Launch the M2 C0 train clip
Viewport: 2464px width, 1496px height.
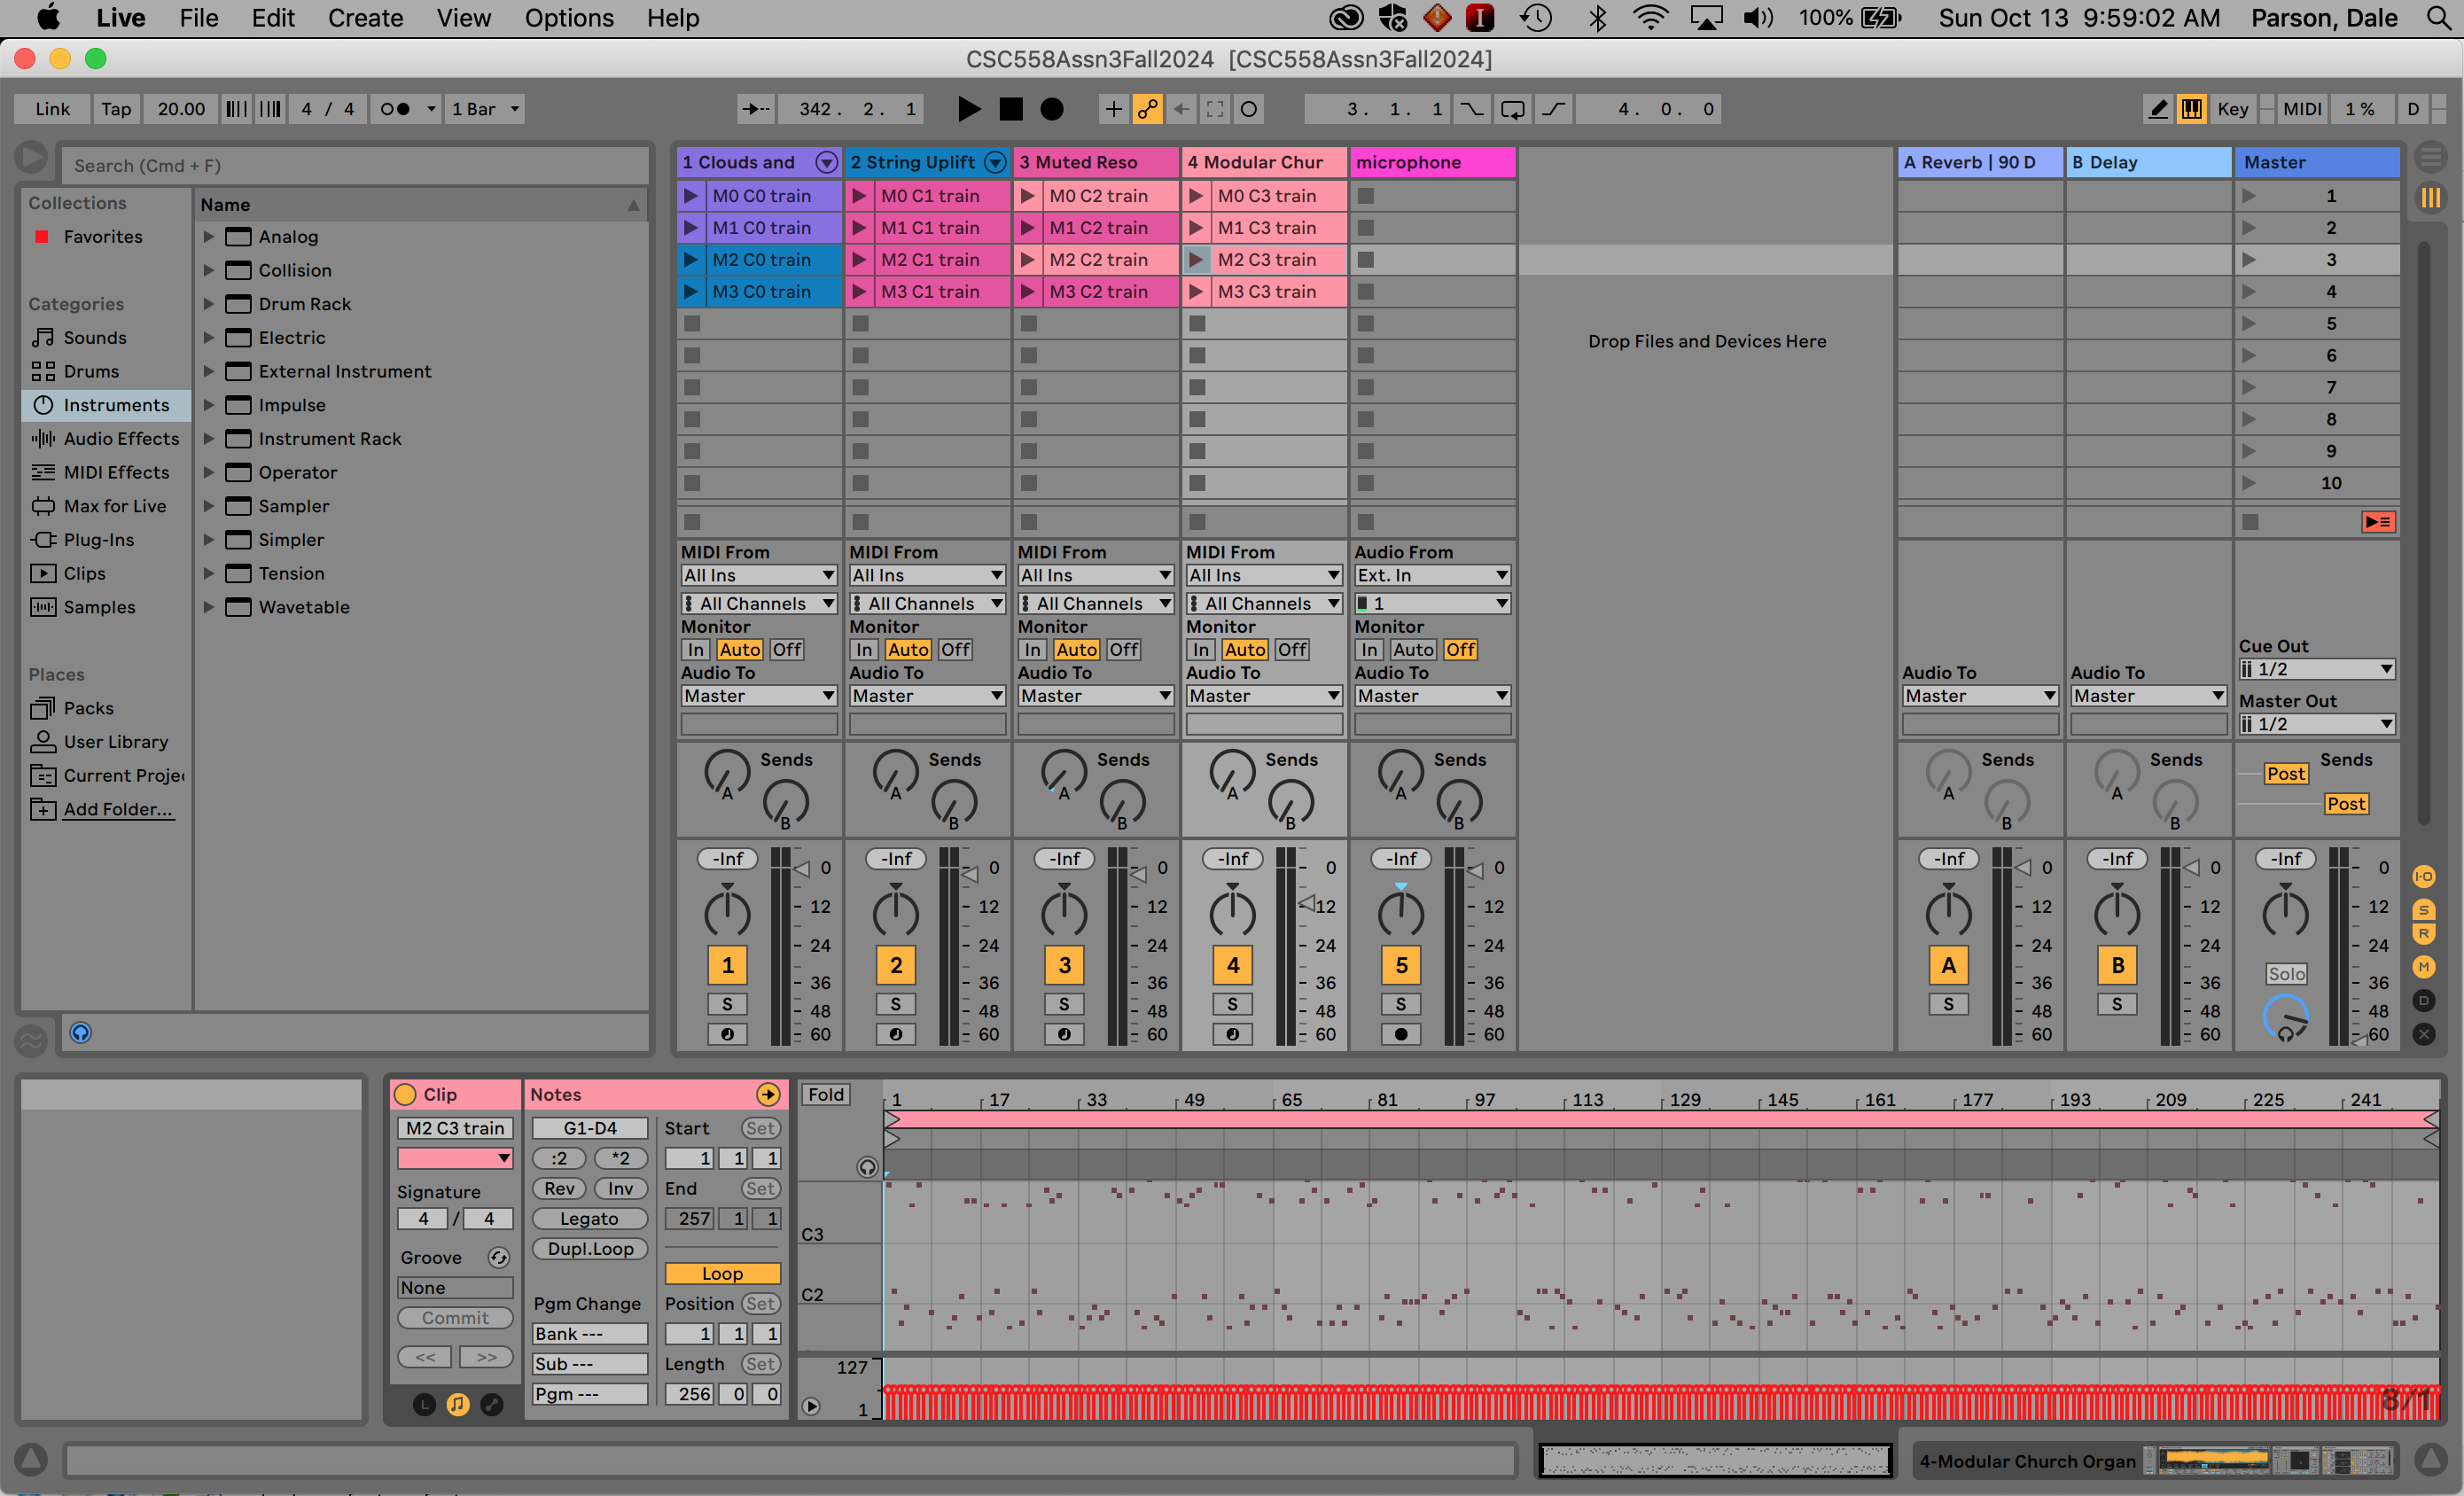[690, 260]
